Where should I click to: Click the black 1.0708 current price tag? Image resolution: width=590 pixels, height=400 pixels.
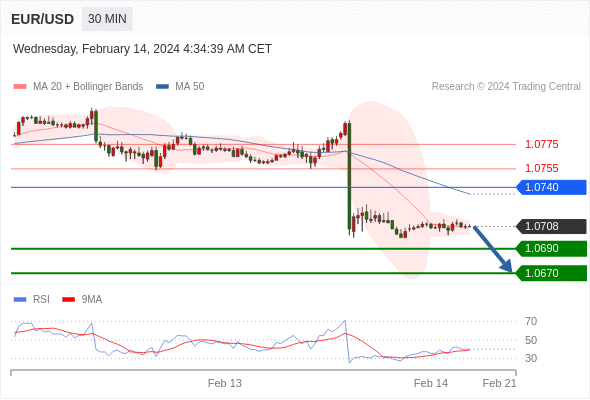[551, 227]
